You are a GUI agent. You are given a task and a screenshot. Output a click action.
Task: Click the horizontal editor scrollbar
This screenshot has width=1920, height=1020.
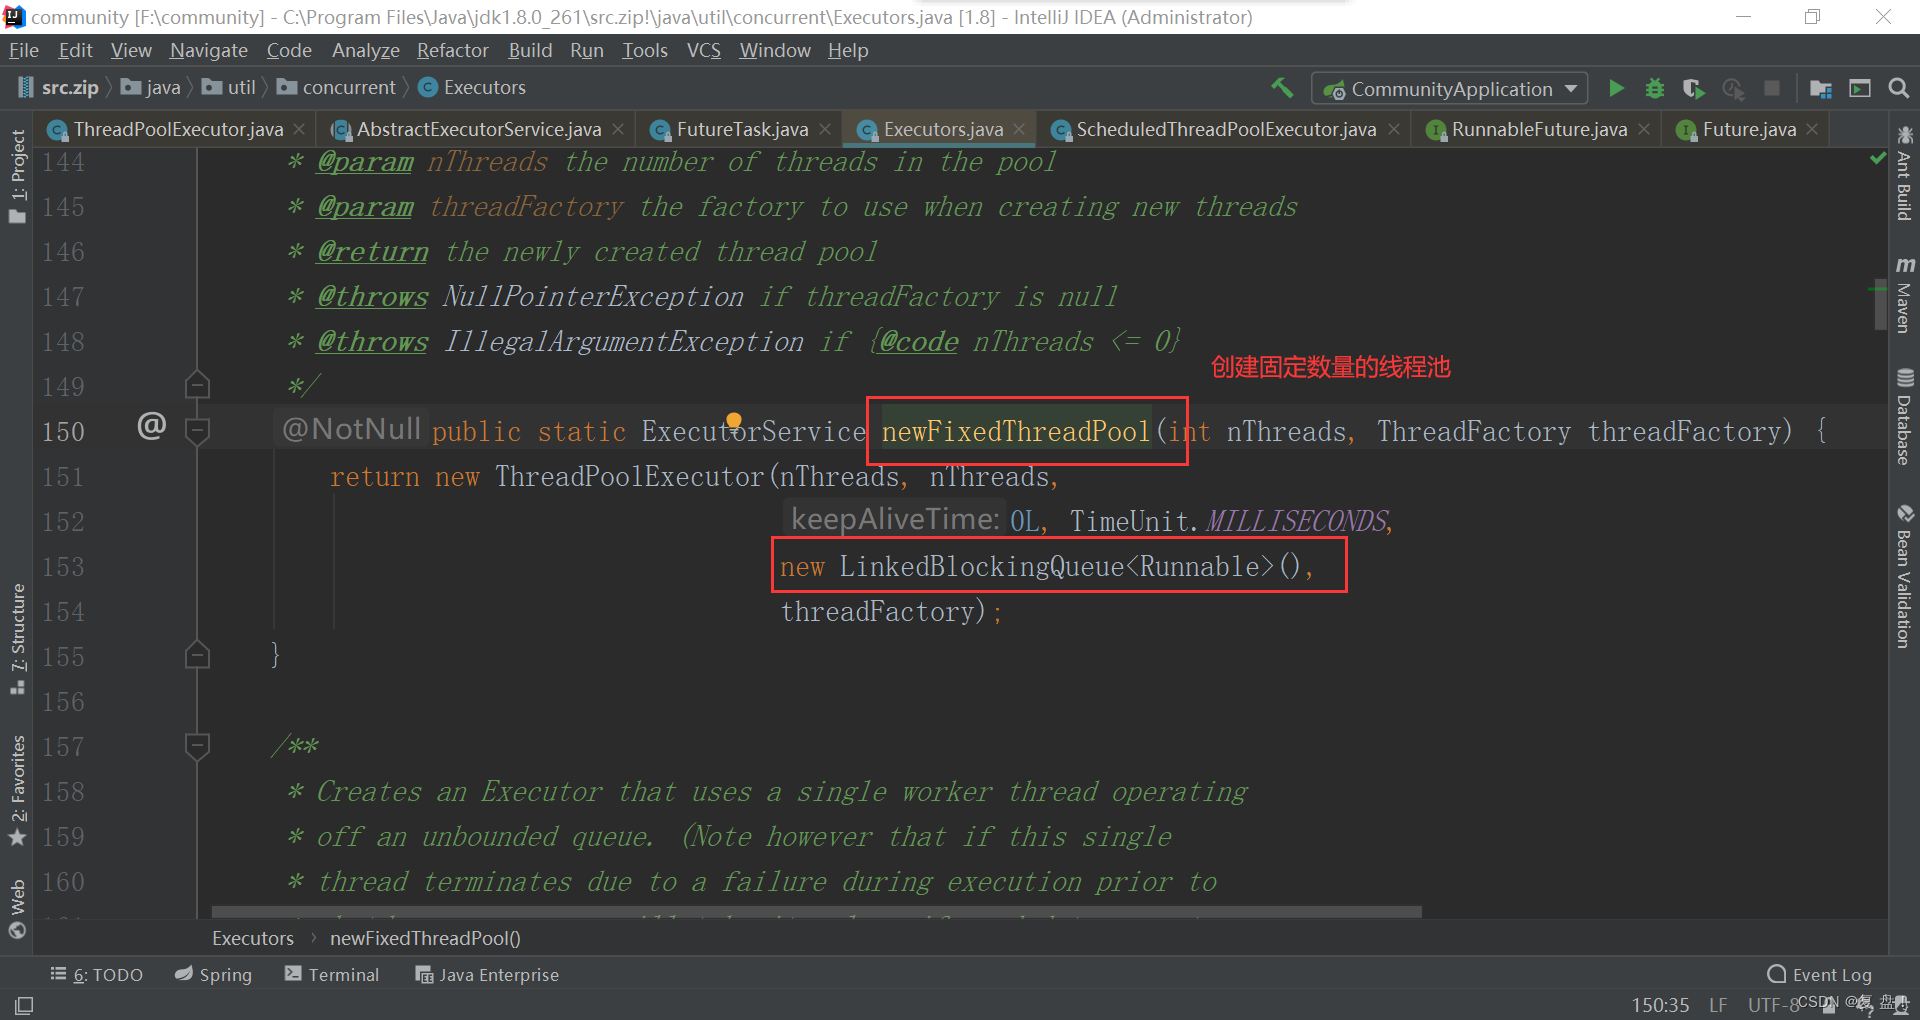point(816,912)
